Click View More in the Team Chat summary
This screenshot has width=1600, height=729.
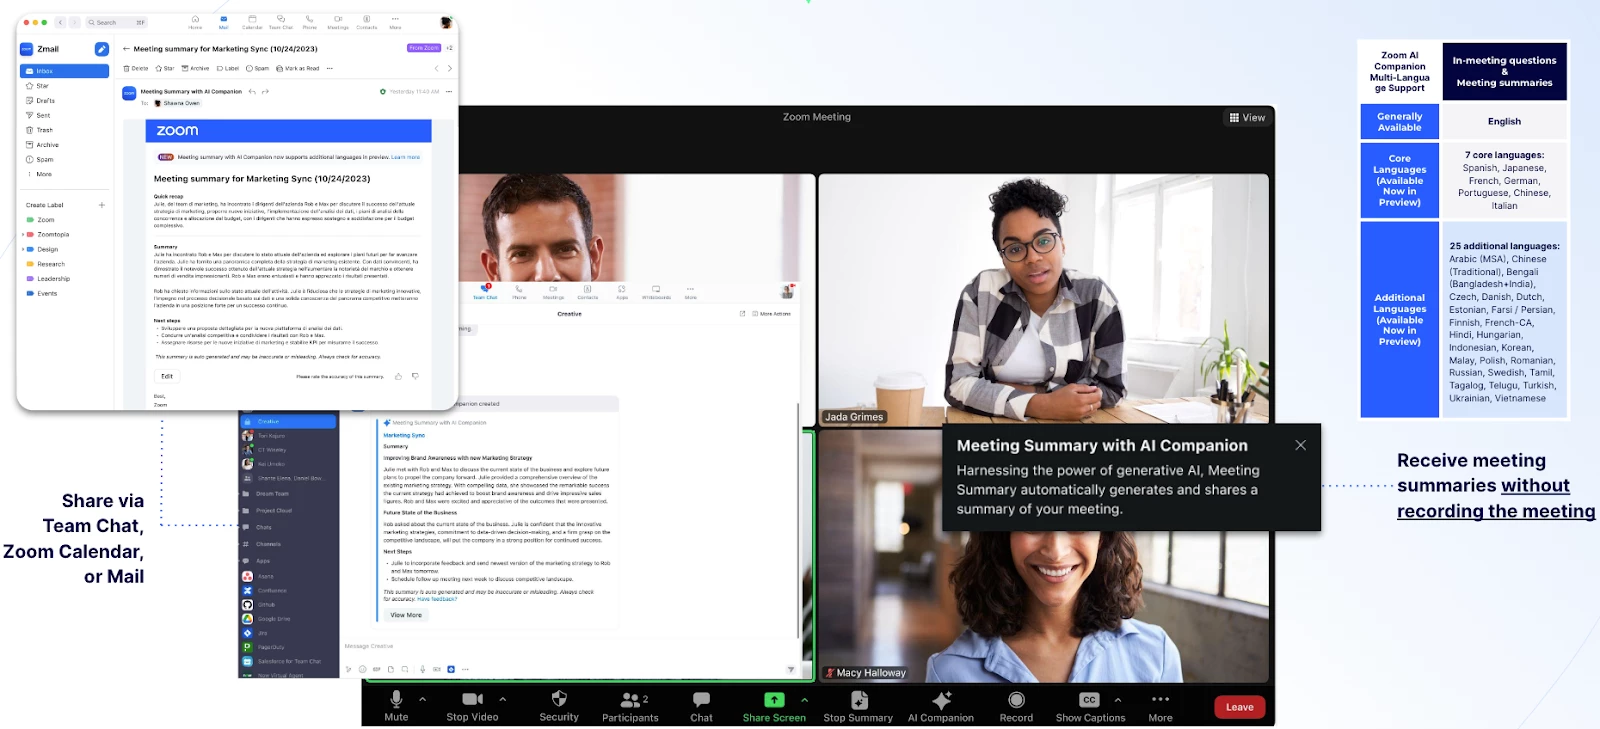coord(406,615)
